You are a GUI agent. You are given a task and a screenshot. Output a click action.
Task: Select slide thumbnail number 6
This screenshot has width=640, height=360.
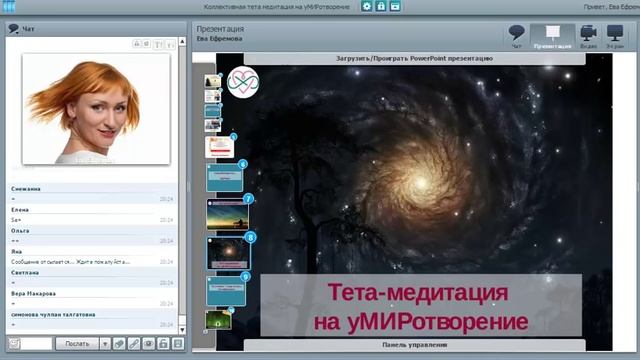(x=224, y=178)
